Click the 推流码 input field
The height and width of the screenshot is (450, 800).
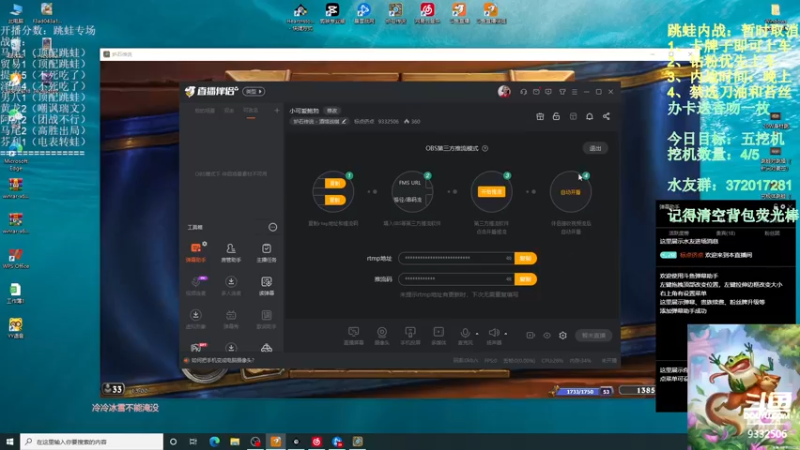456,279
